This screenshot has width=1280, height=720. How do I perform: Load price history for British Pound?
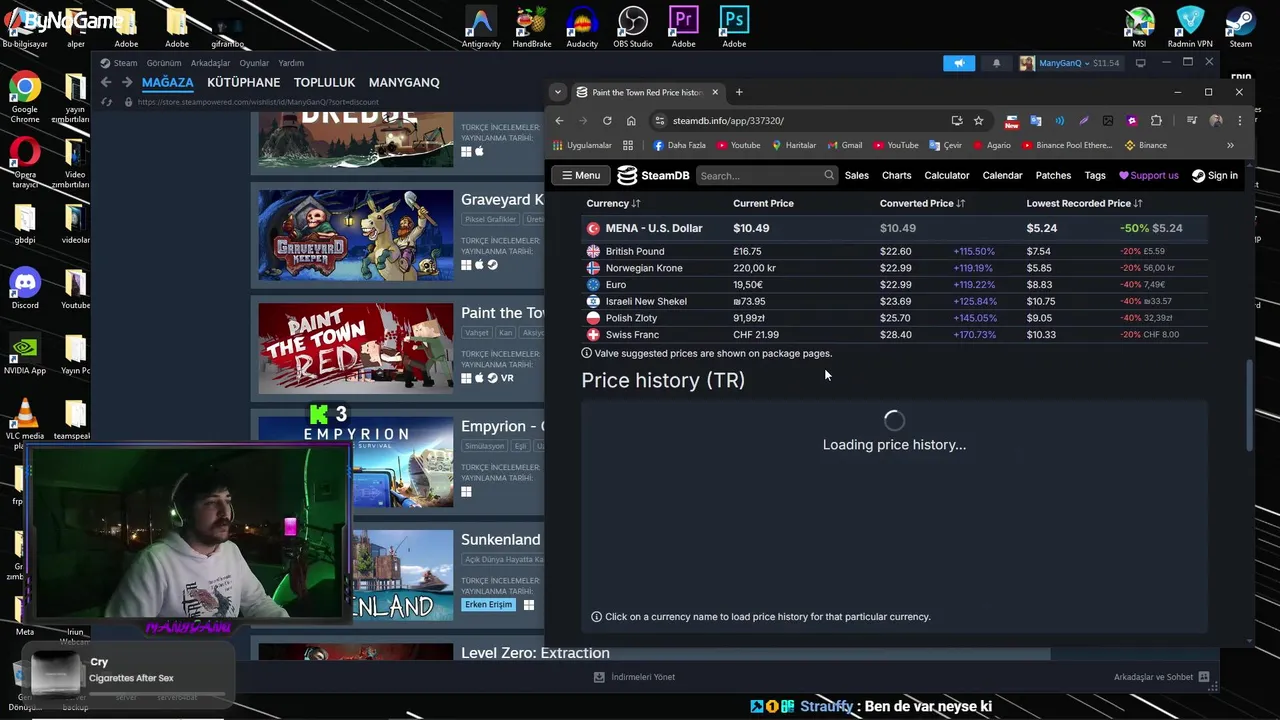(634, 251)
